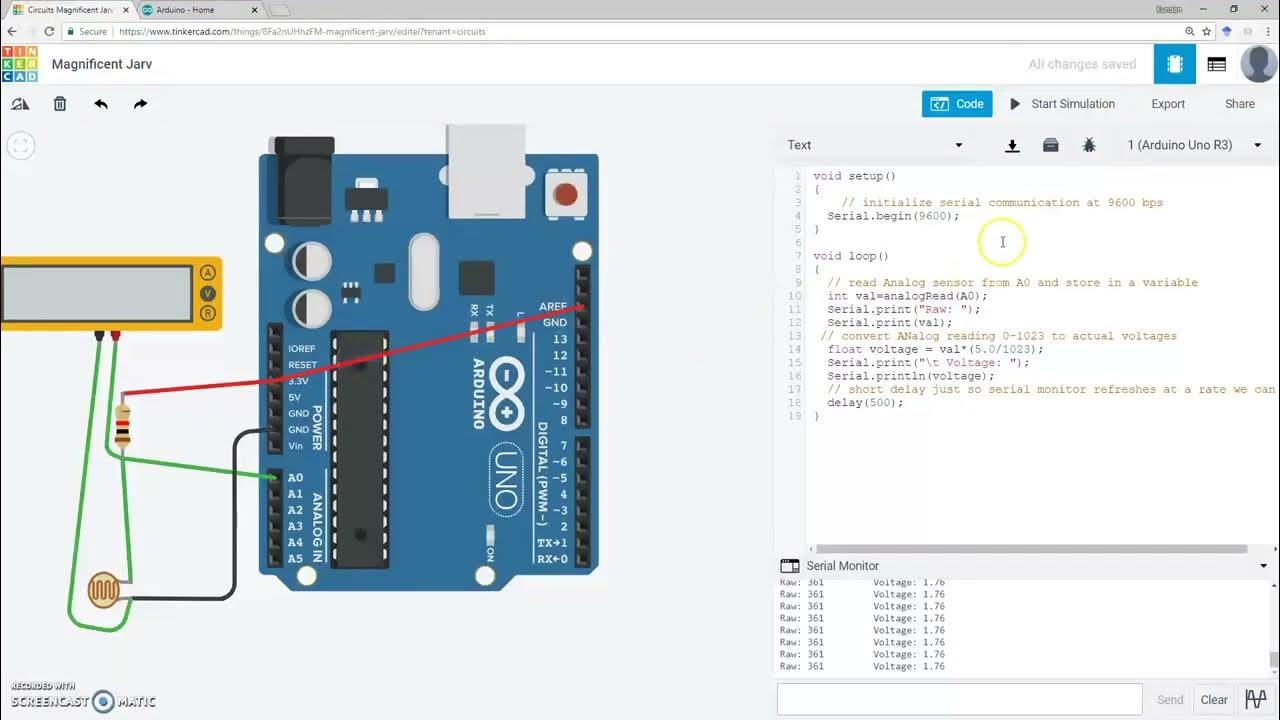The image size is (1280, 720).
Task: Click the browser back arrow
Action: (x=11, y=31)
